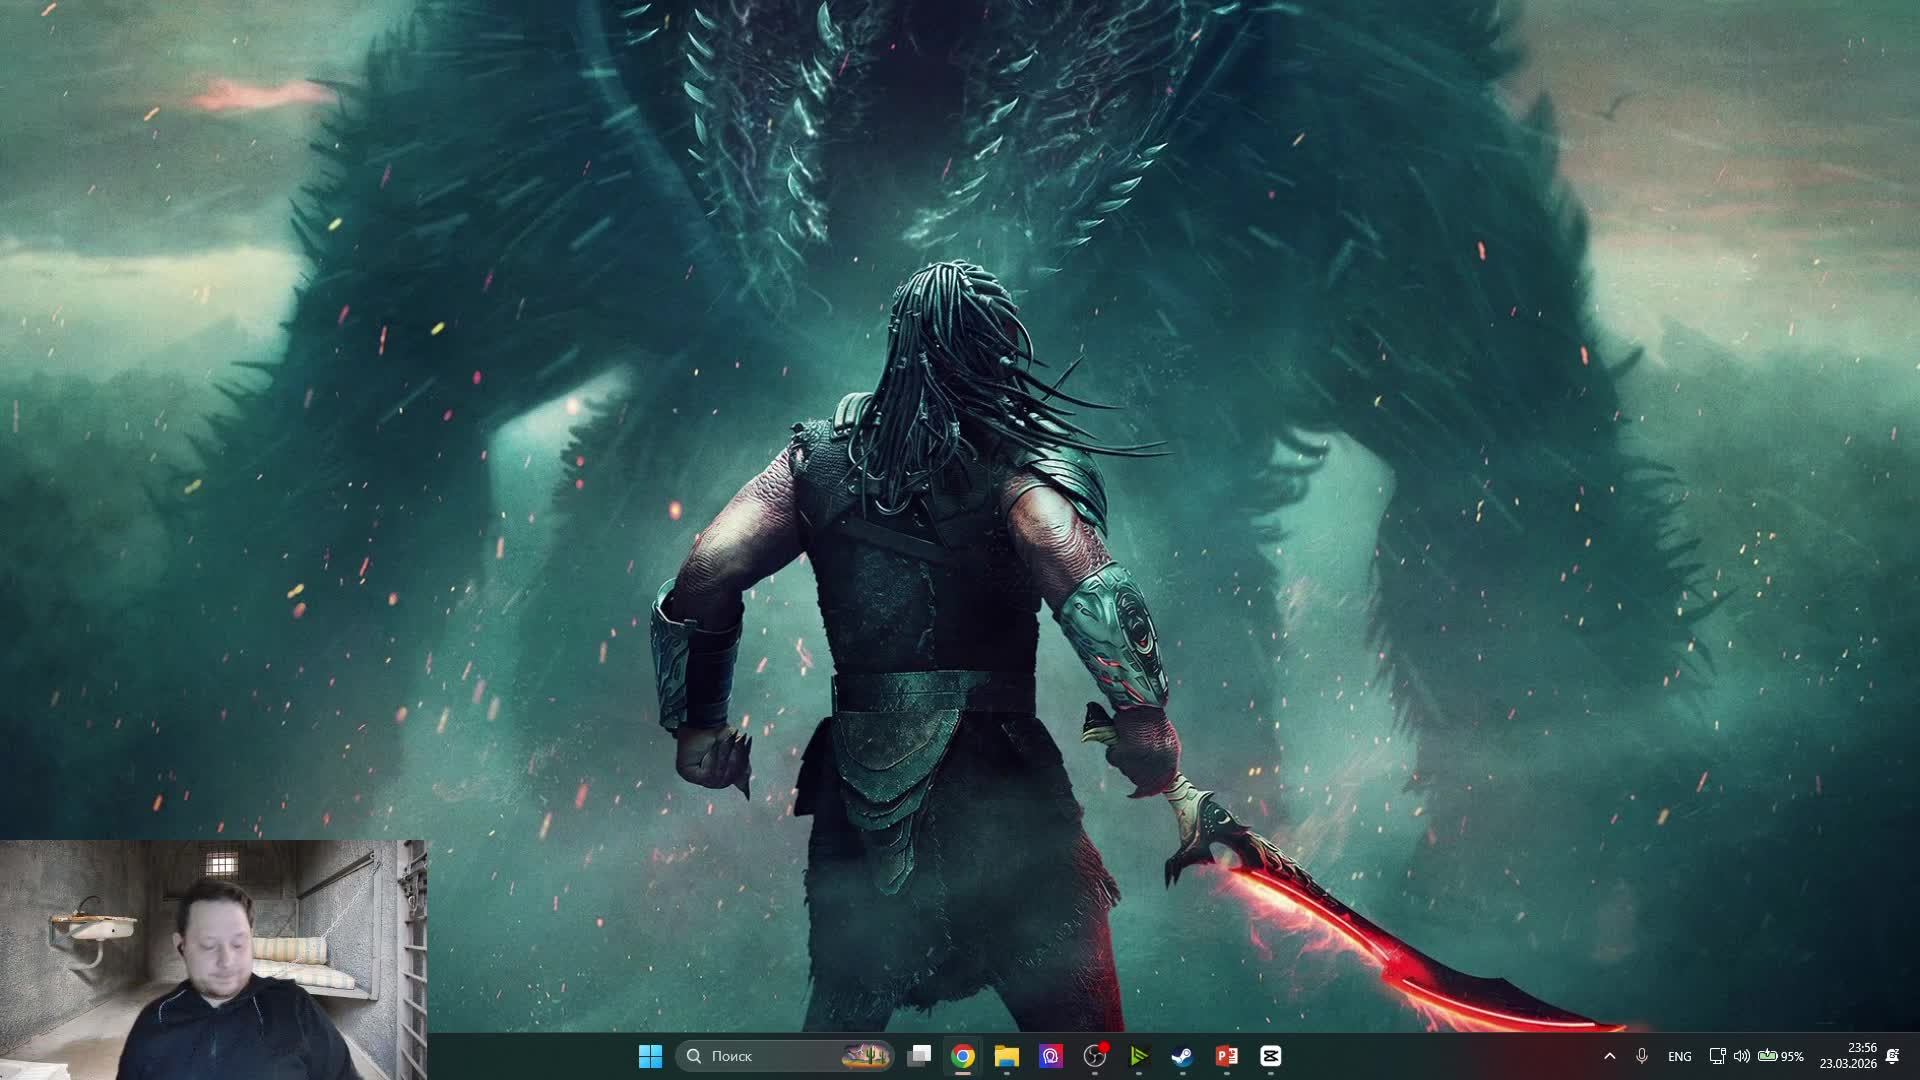Expand hidden system tray icons chevron
This screenshot has width=1920, height=1080.
(1609, 1056)
